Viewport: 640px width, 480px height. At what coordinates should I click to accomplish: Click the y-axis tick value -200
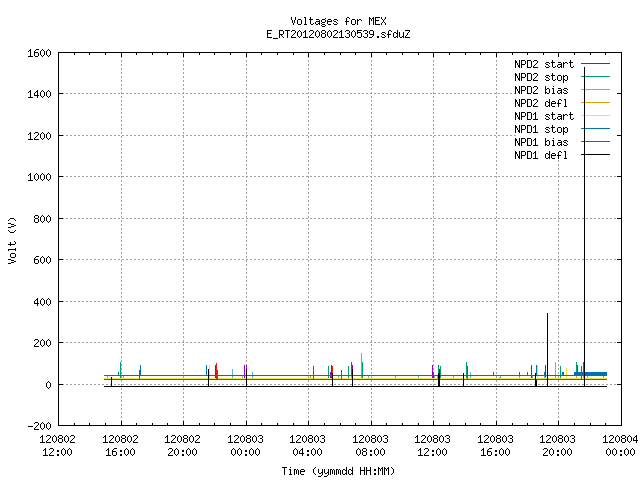[40, 426]
